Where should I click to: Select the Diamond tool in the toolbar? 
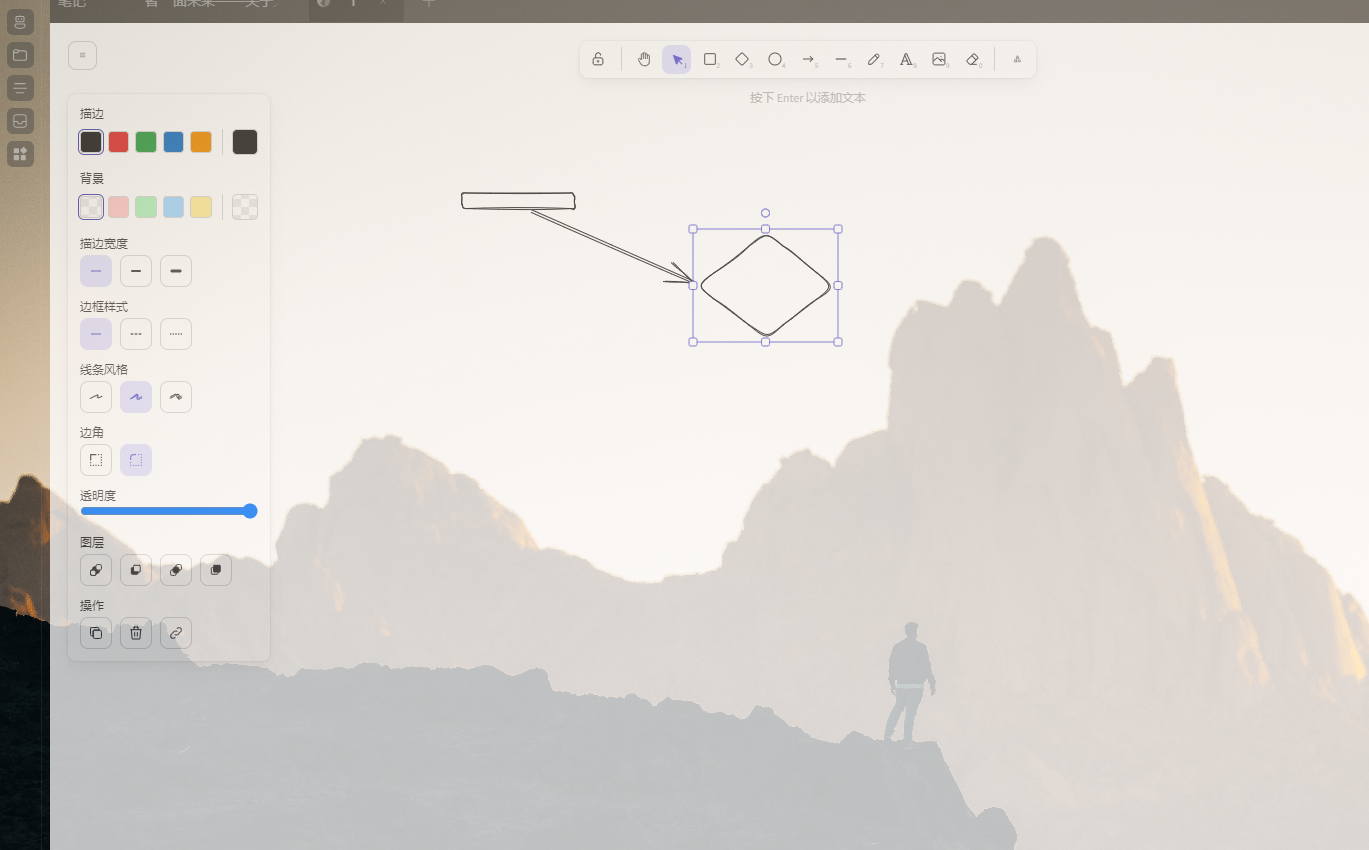pos(742,60)
